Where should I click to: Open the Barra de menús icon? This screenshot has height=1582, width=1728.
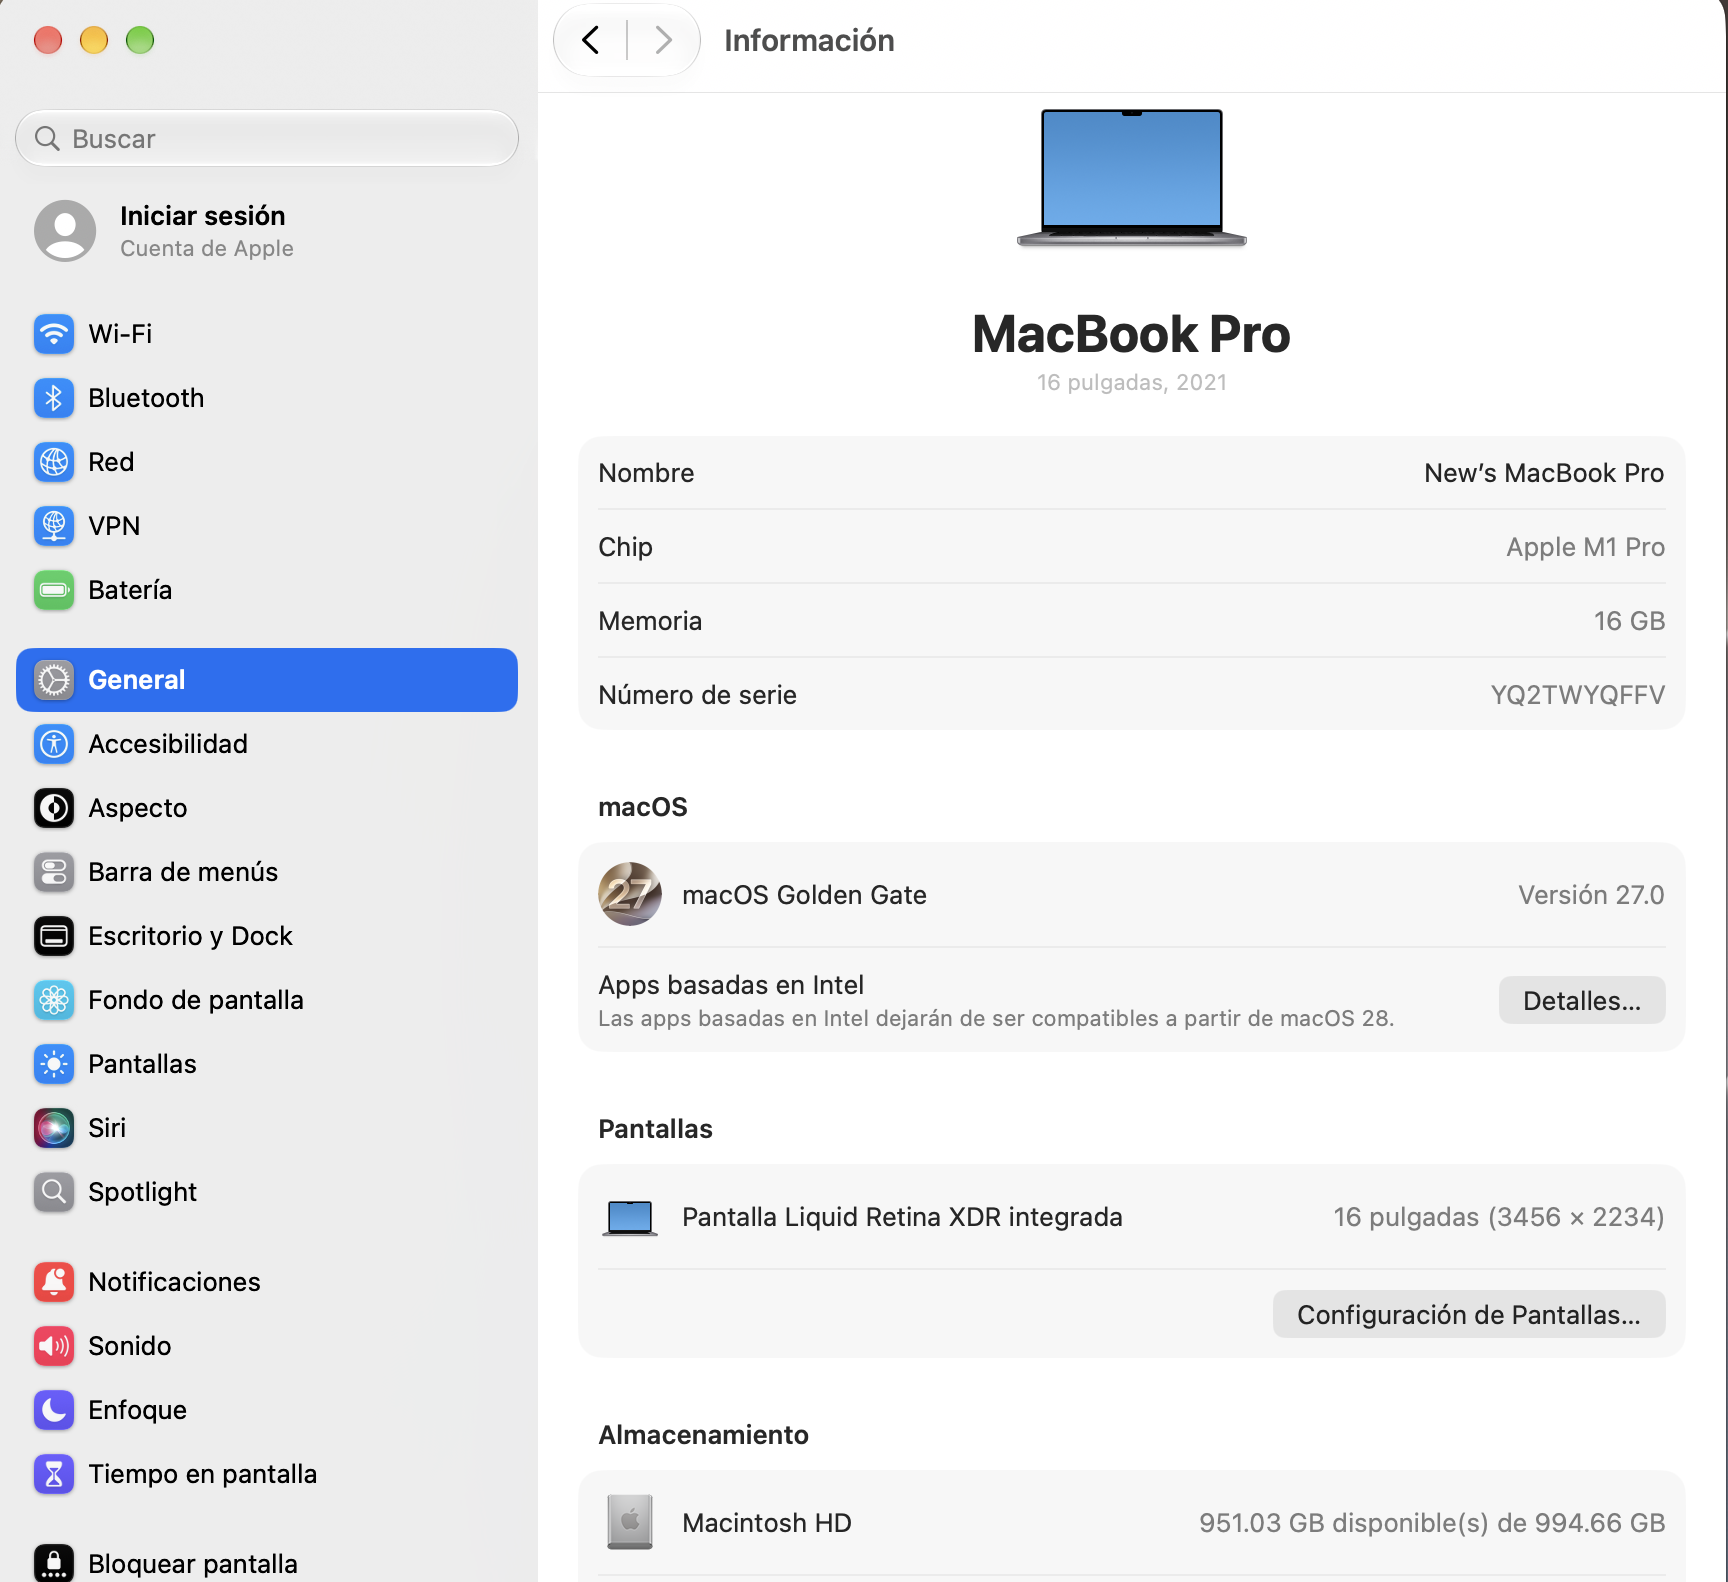(x=54, y=872)
